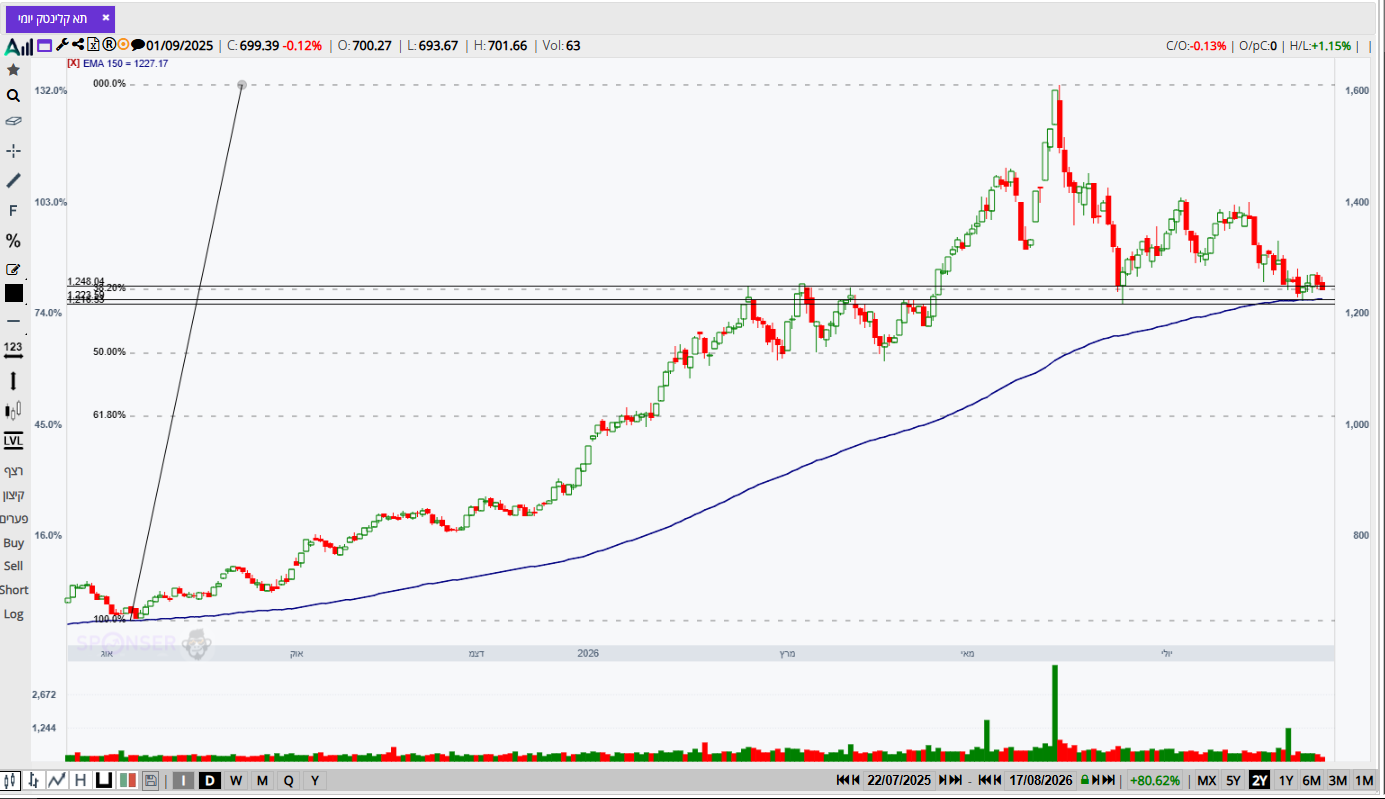Click the +80.62% period return value

click(x=1155, y=780)
